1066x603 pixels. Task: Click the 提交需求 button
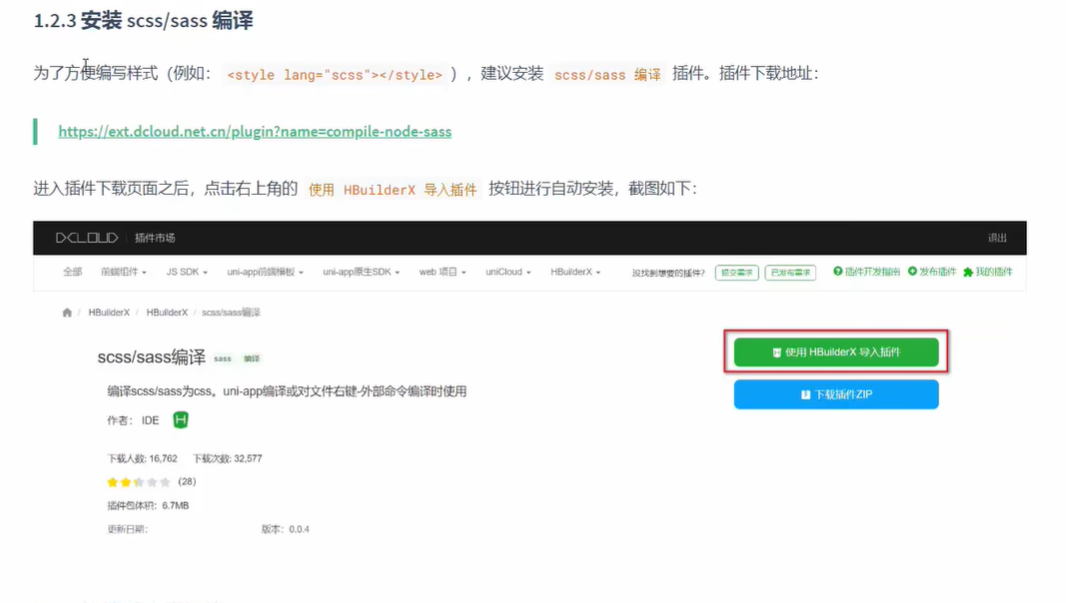pyautogui.click(x=737, y=273)
